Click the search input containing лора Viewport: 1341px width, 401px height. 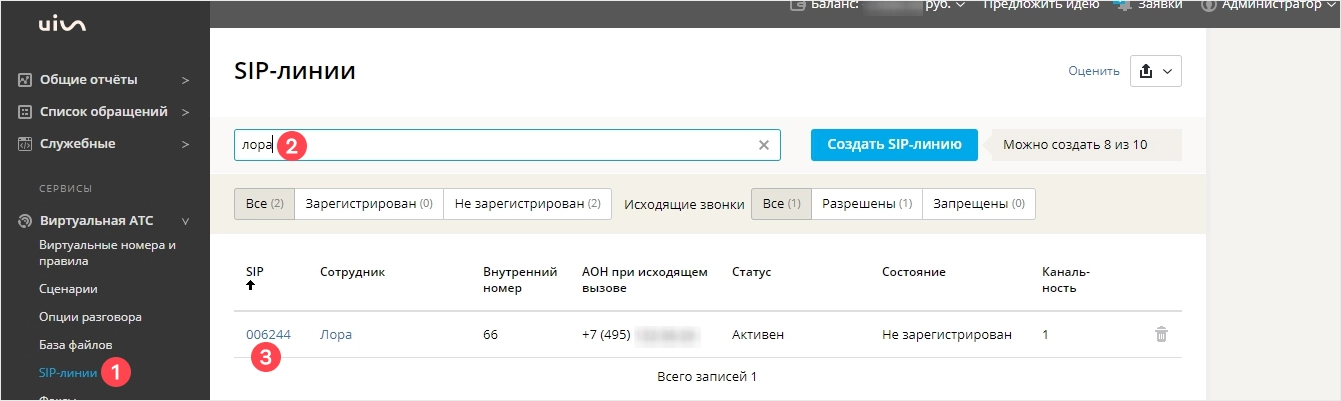[508, 145]
